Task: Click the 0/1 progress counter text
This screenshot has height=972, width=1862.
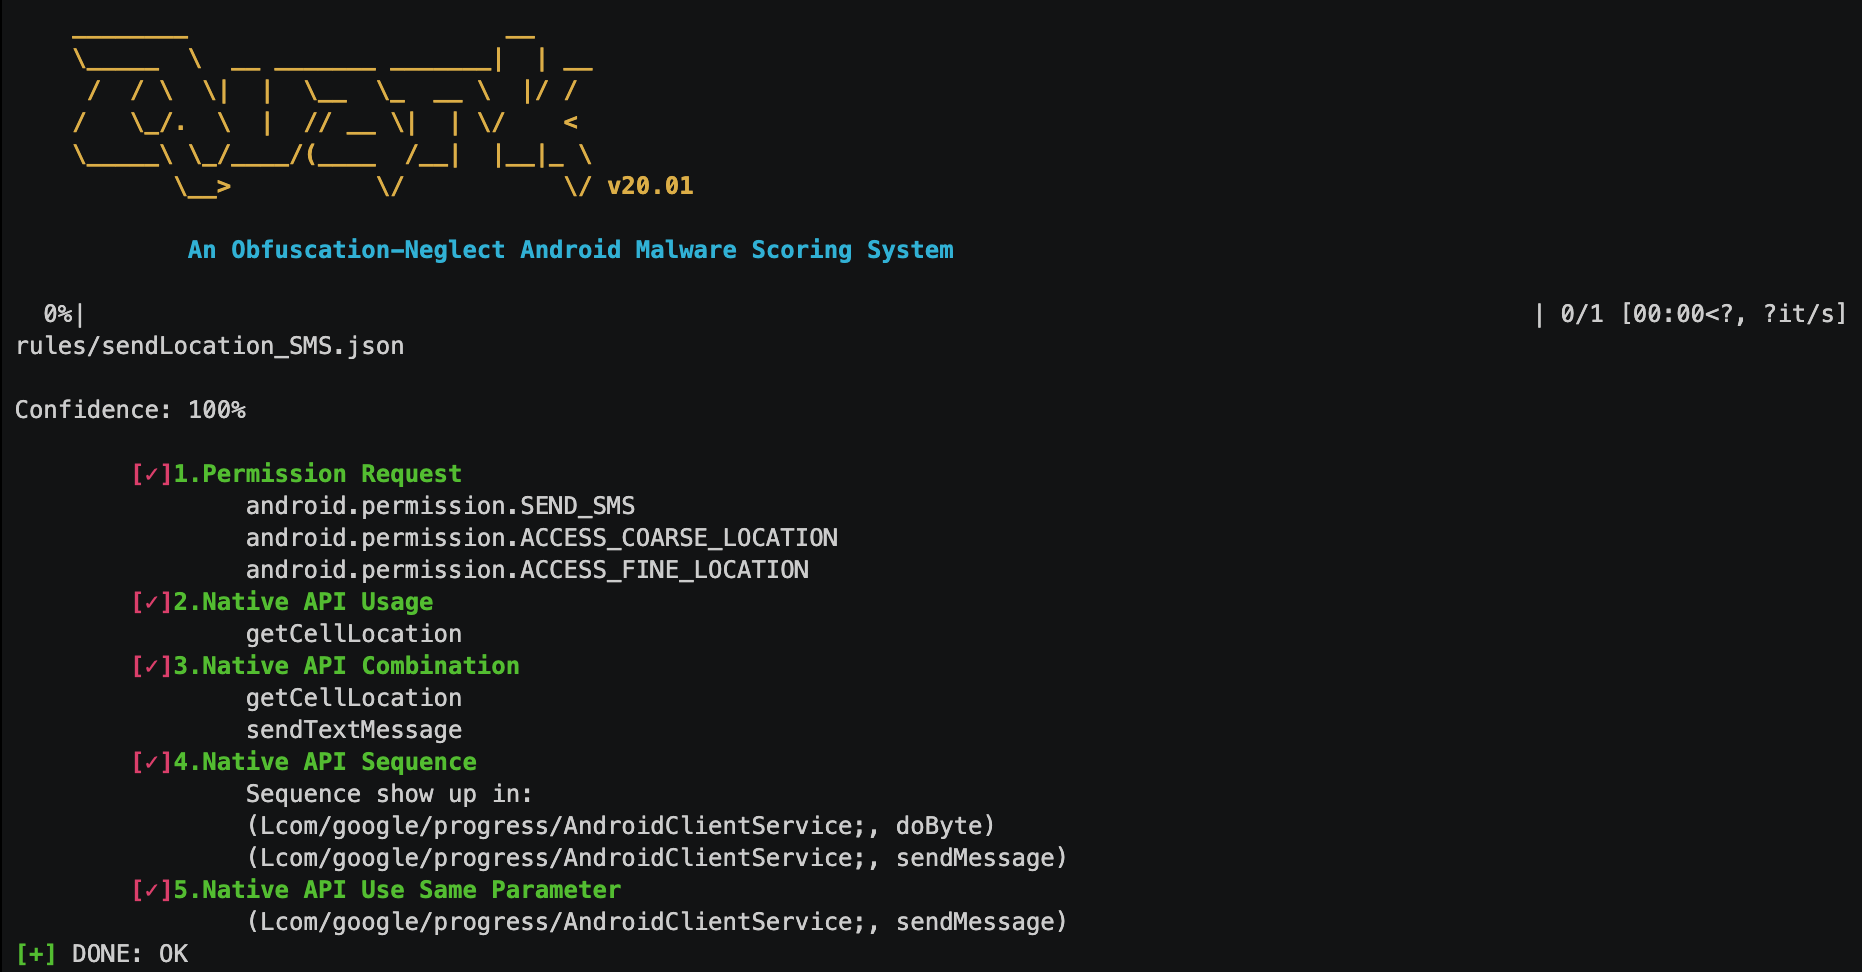Action: tap(1581, 314)
